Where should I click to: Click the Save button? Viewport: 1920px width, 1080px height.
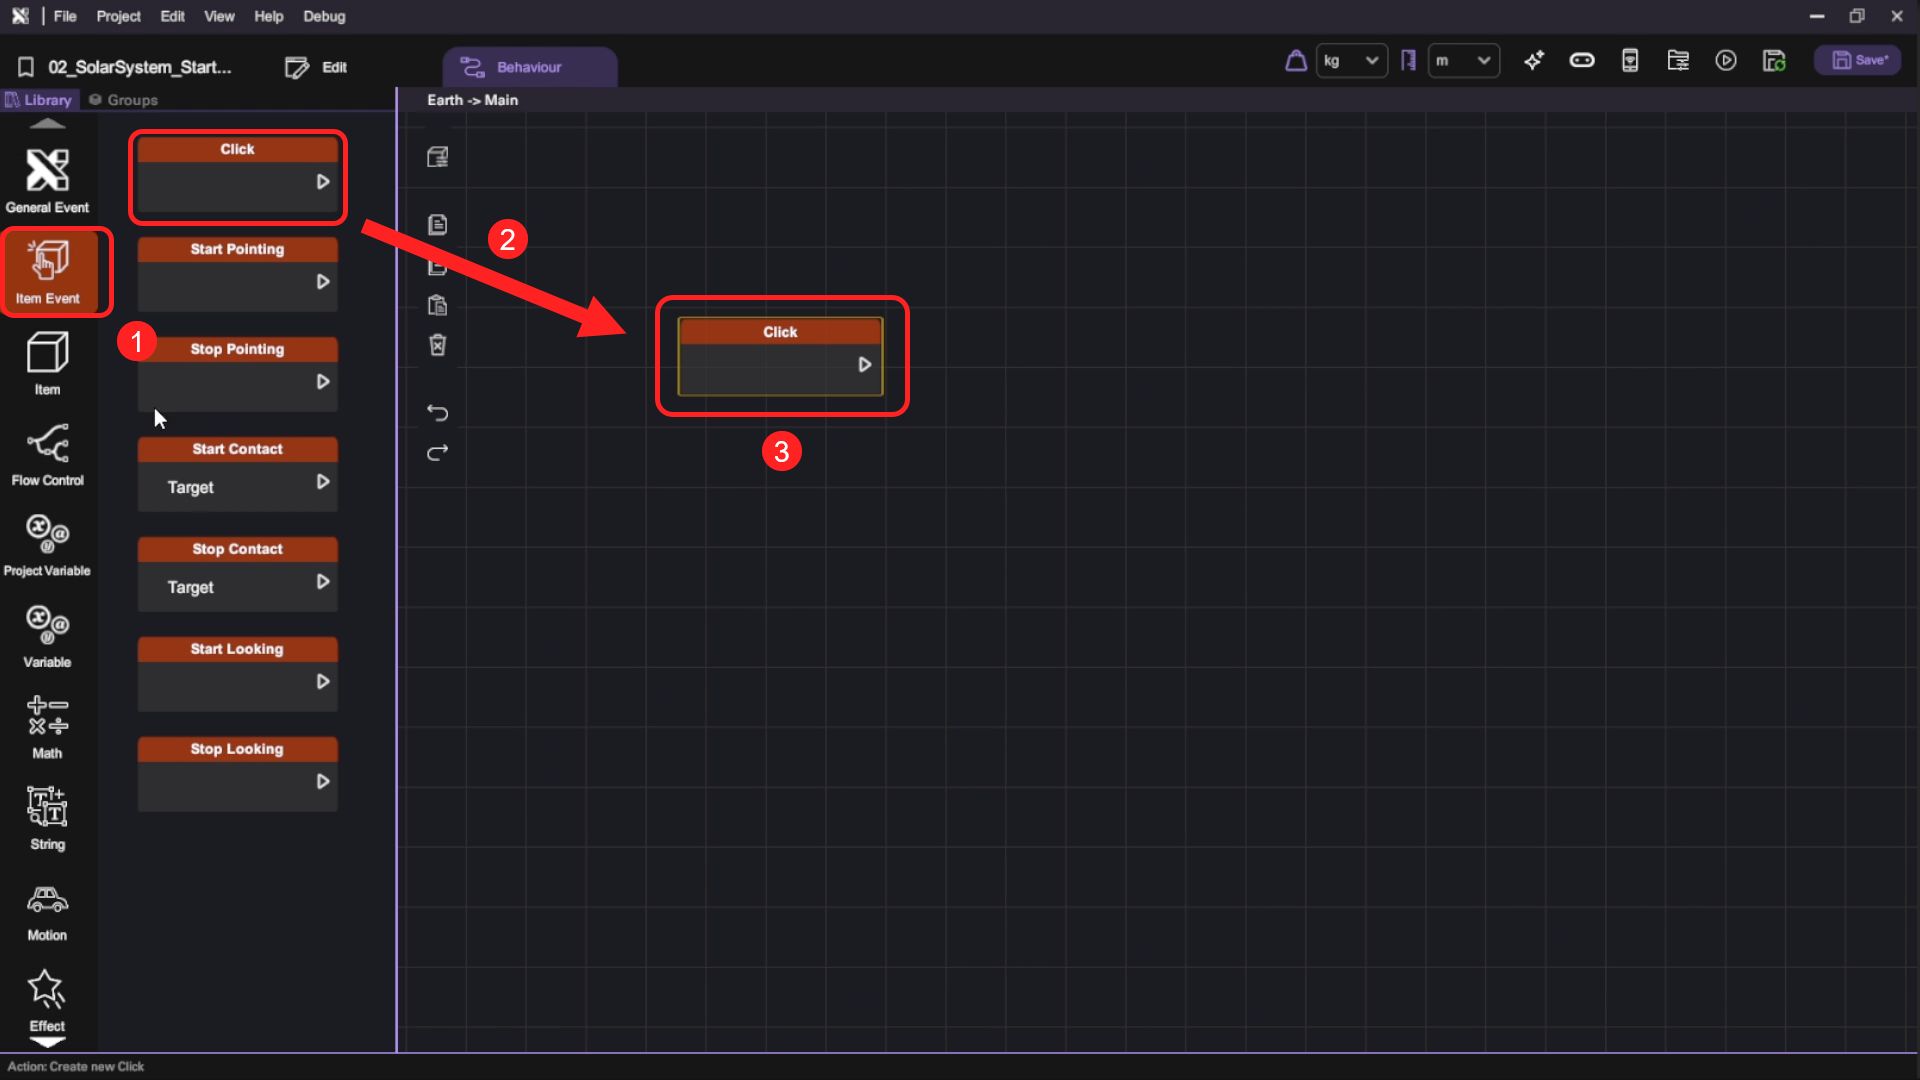click(x=1859, y=60)
